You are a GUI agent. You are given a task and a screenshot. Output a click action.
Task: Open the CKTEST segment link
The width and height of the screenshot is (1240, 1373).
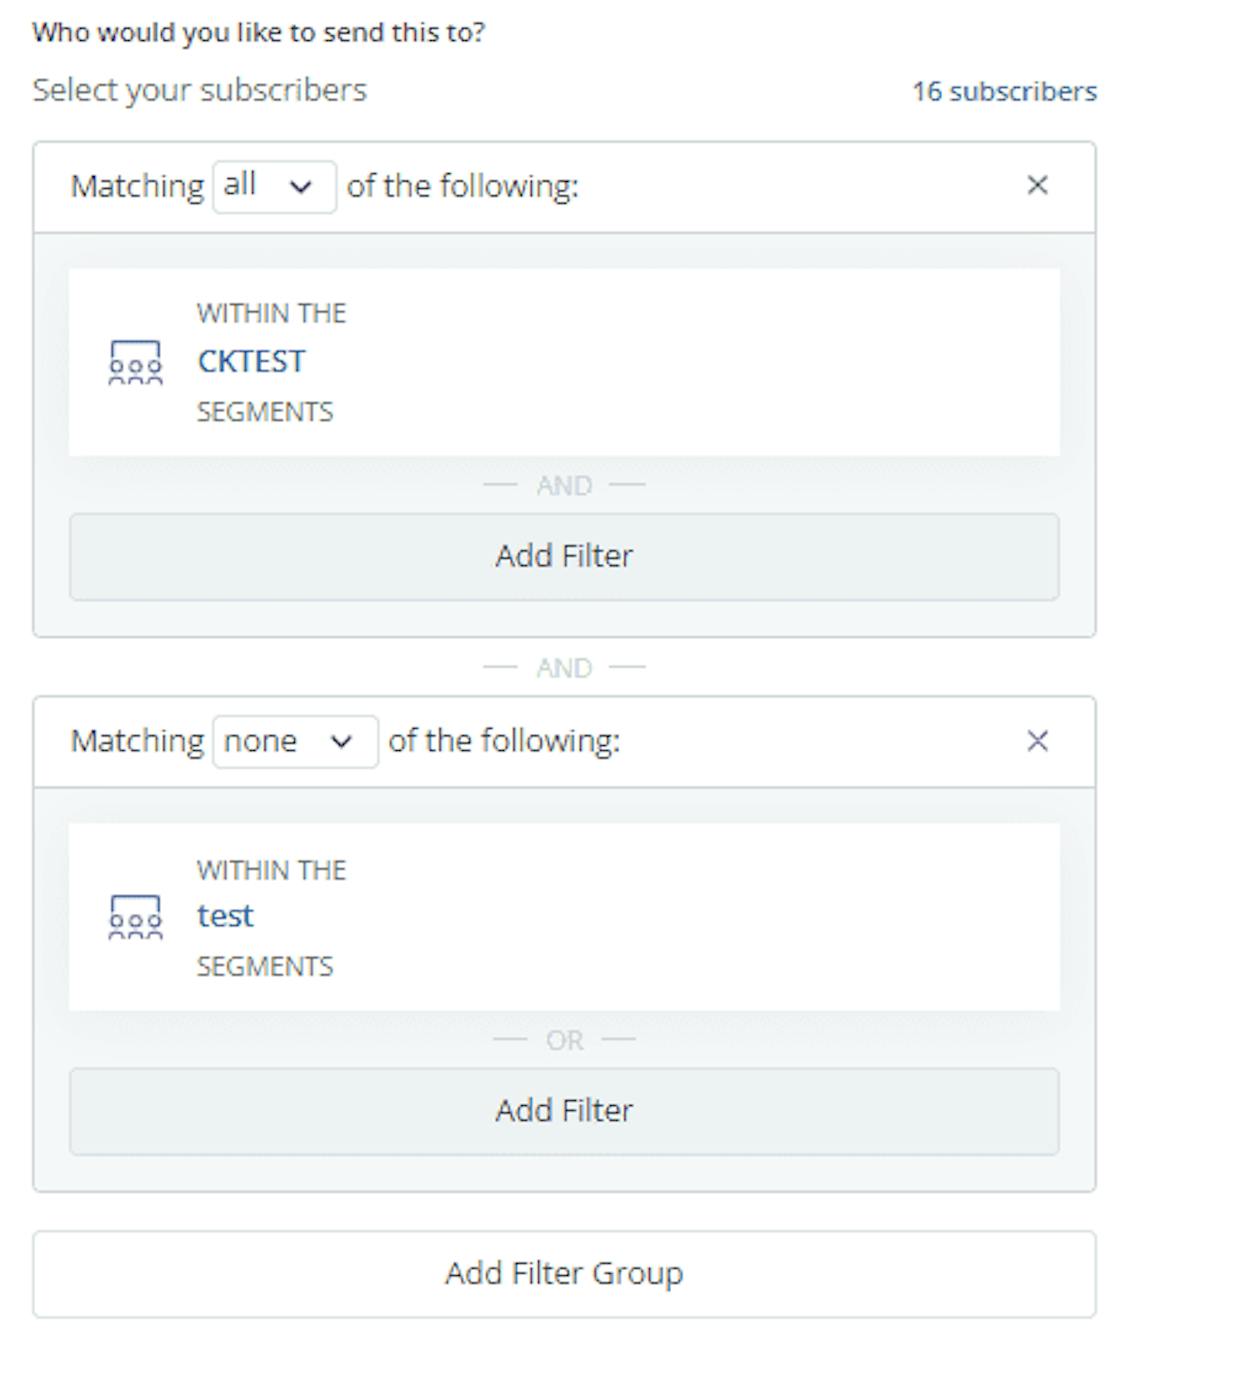click(x=251, y=361)
